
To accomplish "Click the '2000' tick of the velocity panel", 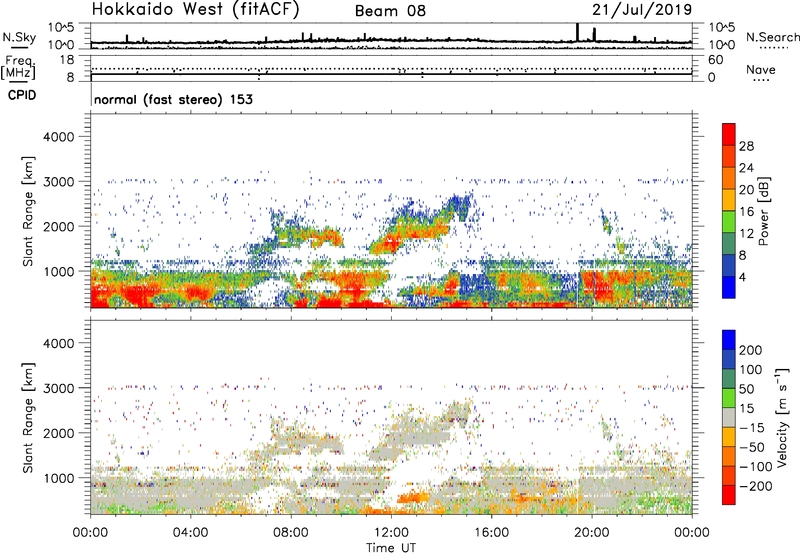I will [x=58, y=433].
